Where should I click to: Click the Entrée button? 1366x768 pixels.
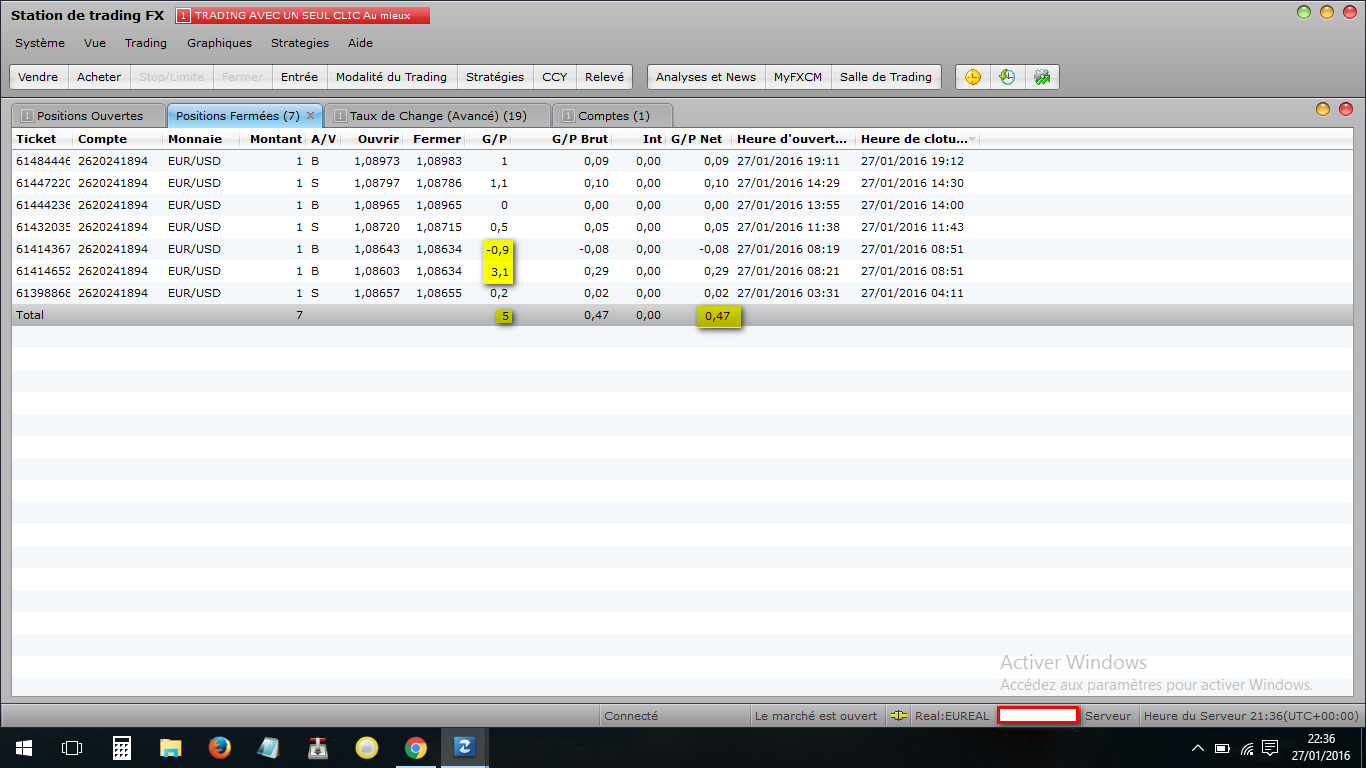click(x=299, y=77)
